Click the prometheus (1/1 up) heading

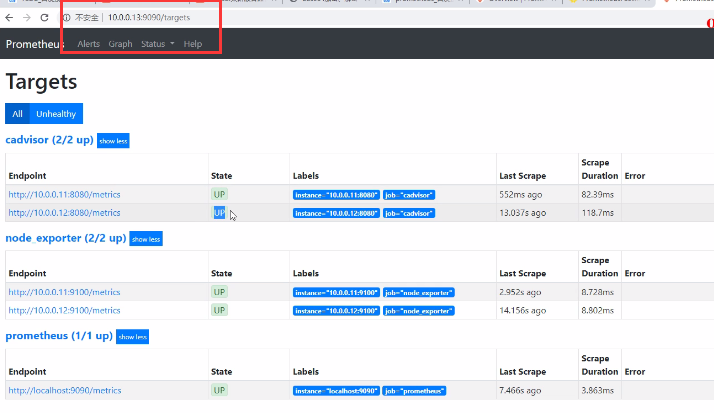pos(59,336)
